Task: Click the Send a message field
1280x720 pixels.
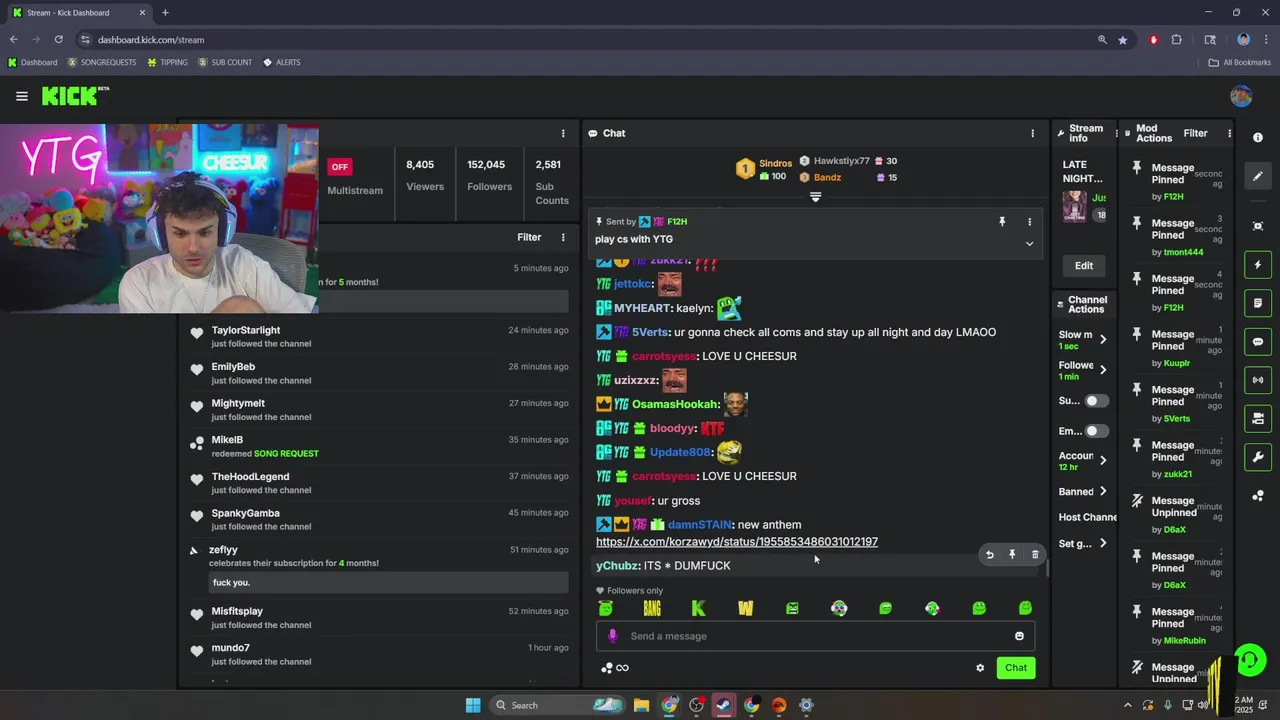Action: click(x=816, y=636)
